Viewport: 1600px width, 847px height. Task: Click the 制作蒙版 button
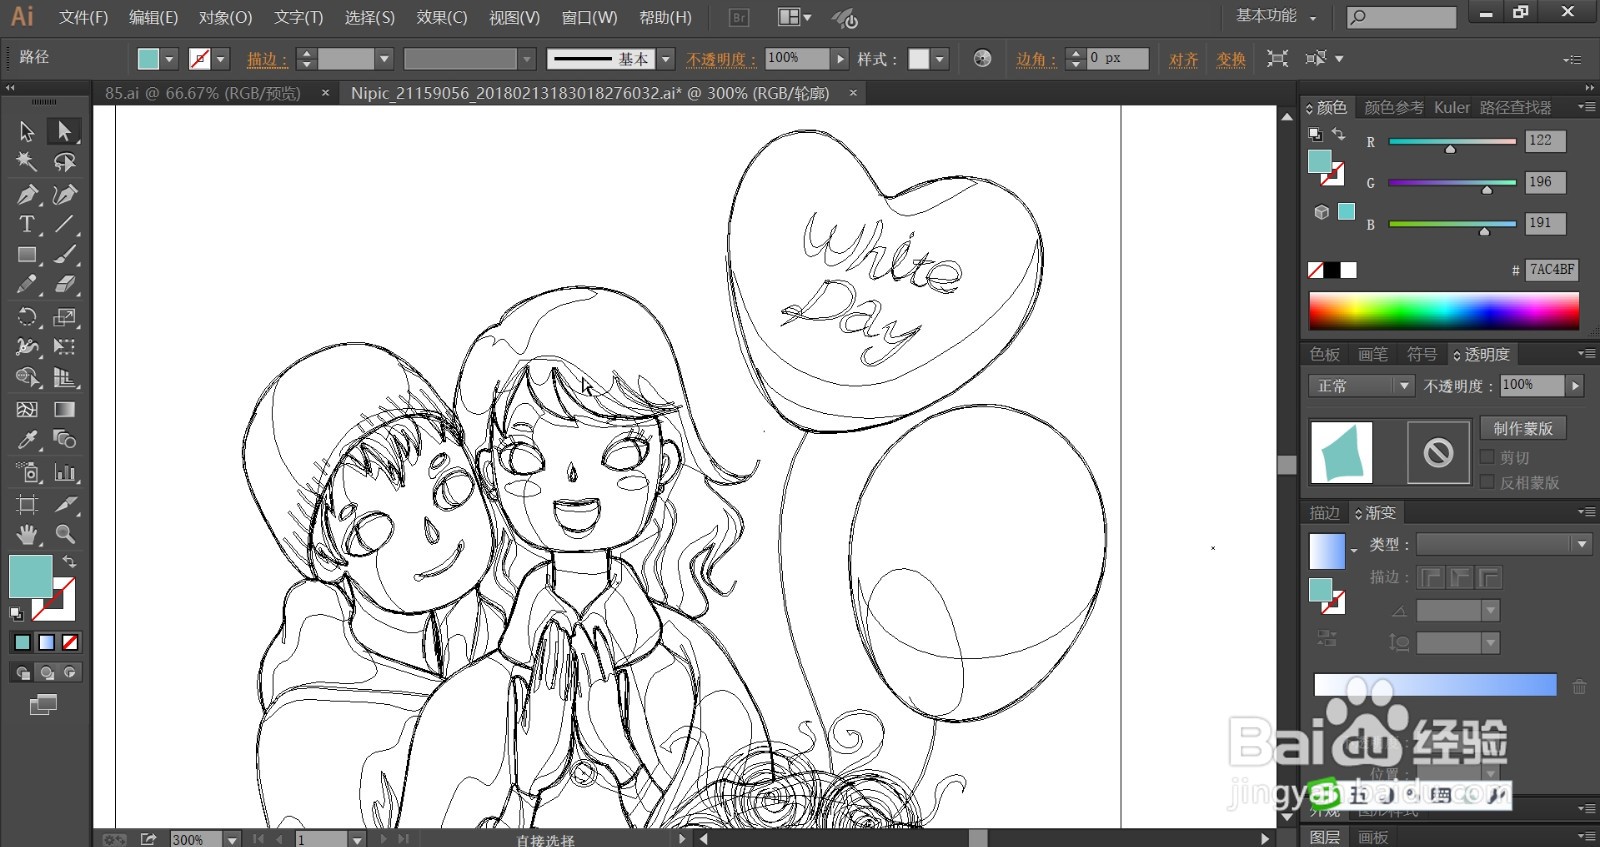pos(1523,428)
